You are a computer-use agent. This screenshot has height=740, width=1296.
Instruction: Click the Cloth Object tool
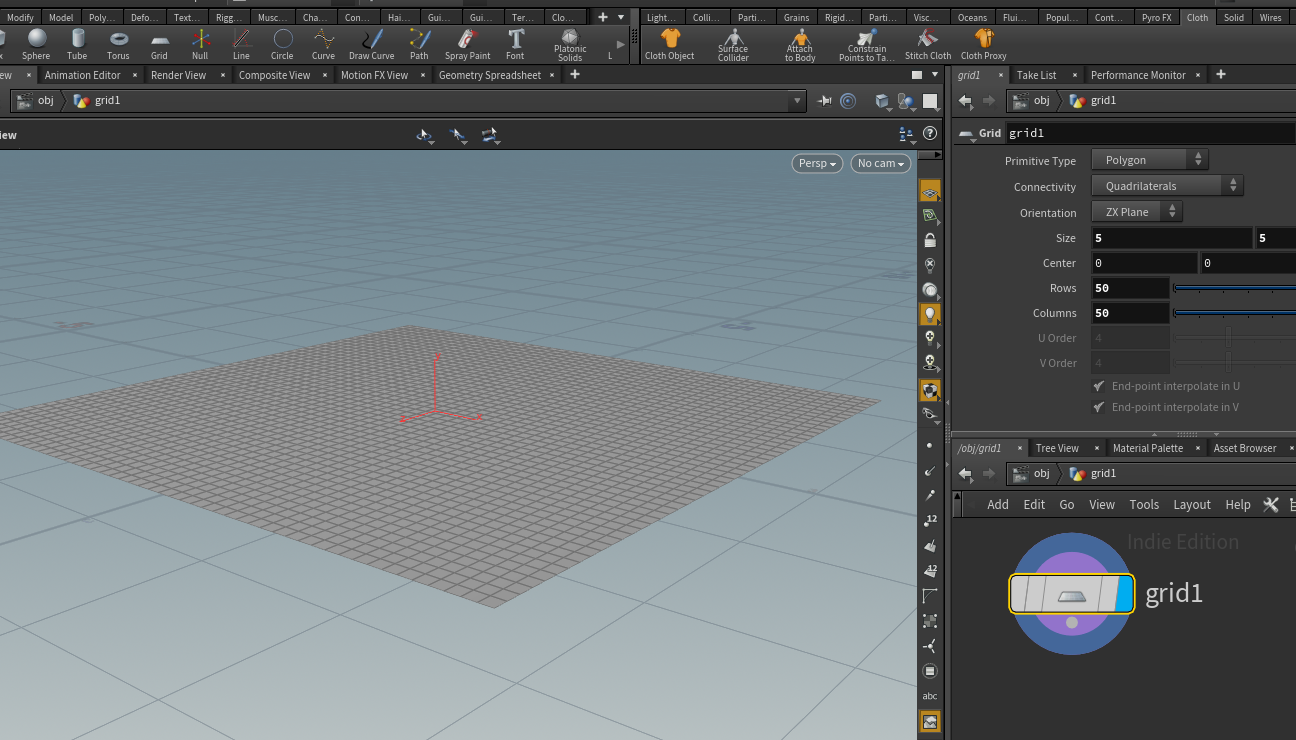[670, 43]
